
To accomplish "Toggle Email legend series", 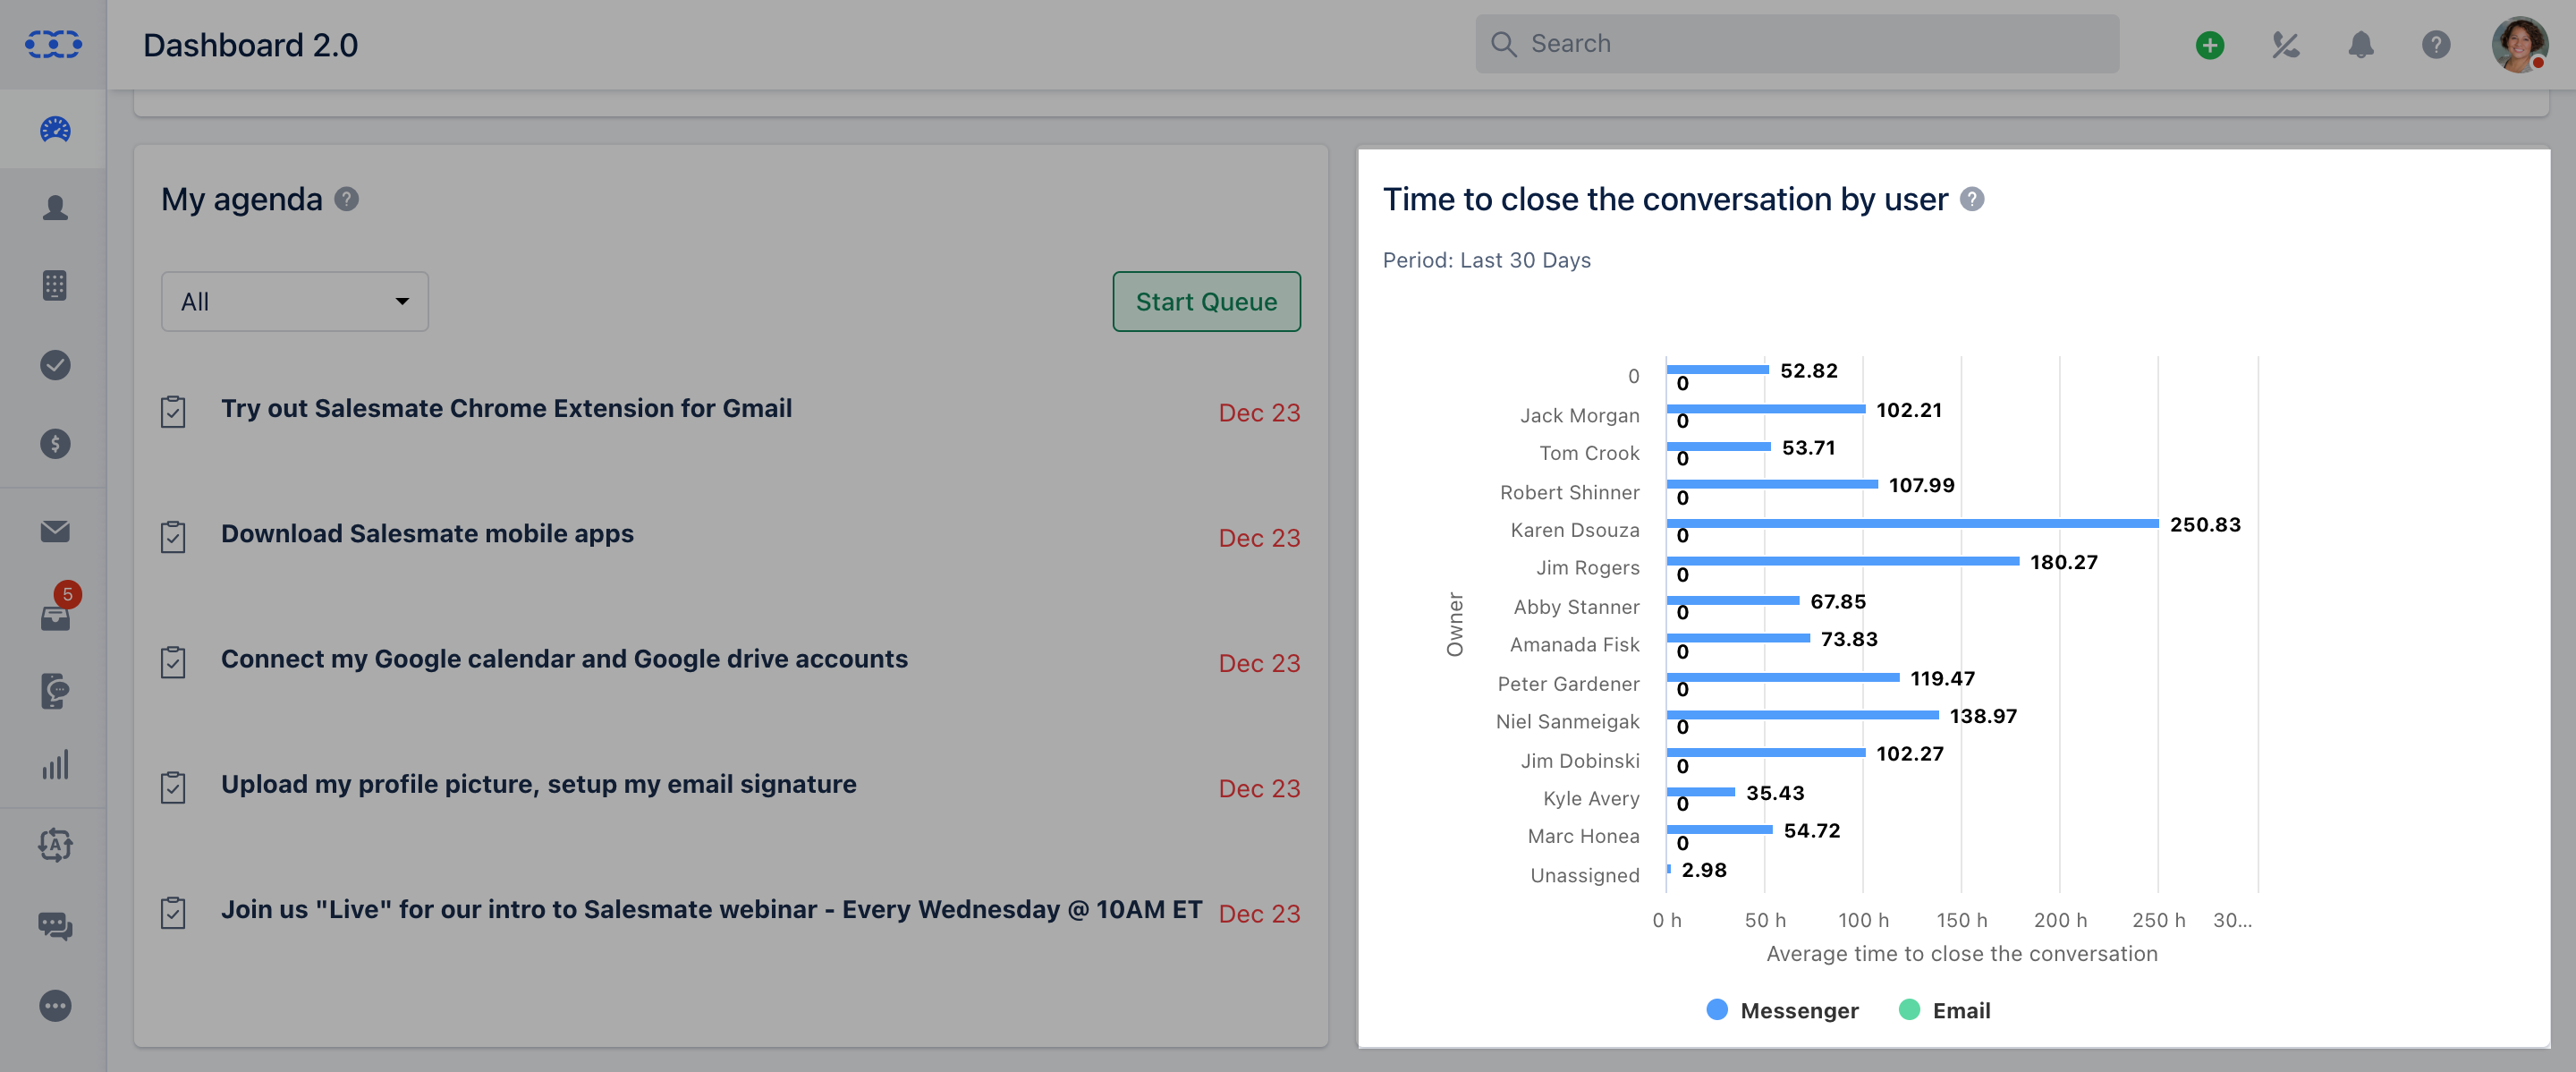I will coord(1944,1010).
